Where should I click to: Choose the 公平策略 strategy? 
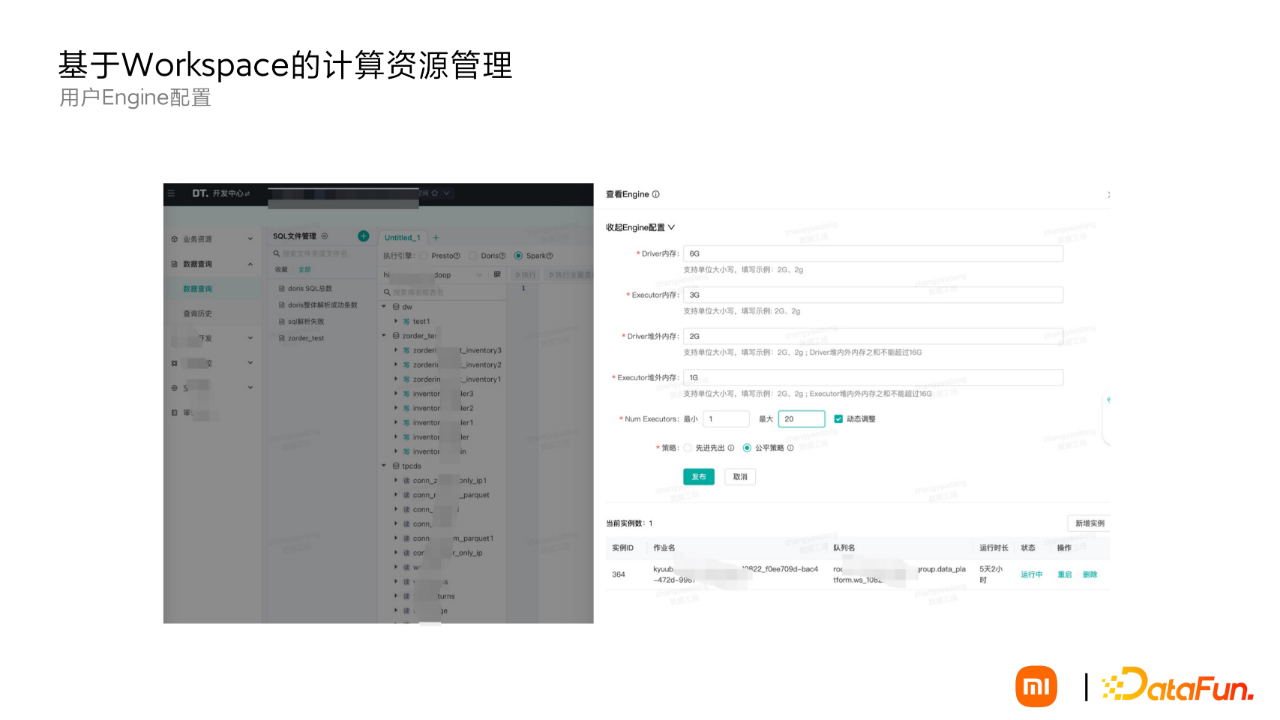coord(747,448)
